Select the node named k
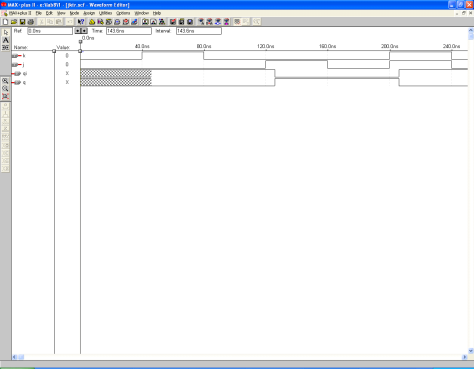The height and width of the screenshot is (369, 474). coord(24,56)
